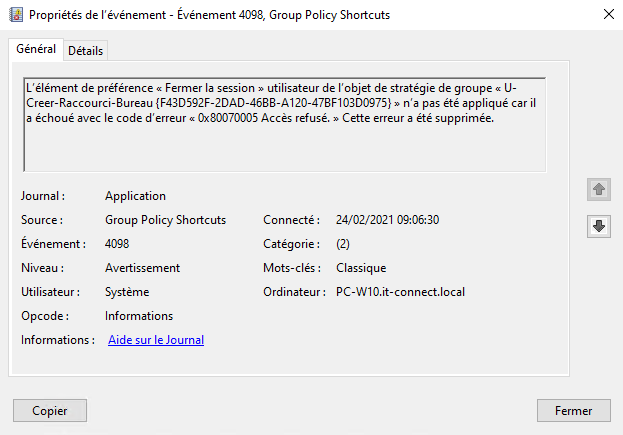
Task: Select the Utilisateur value Système
Action: point(127,292)
